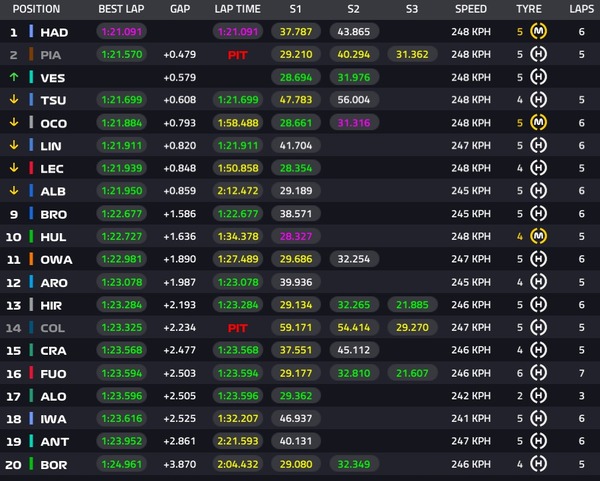Click the LAP TIME column header
Image resolution: width=600 pixels, height=481 pixels.
click(237, 9)
